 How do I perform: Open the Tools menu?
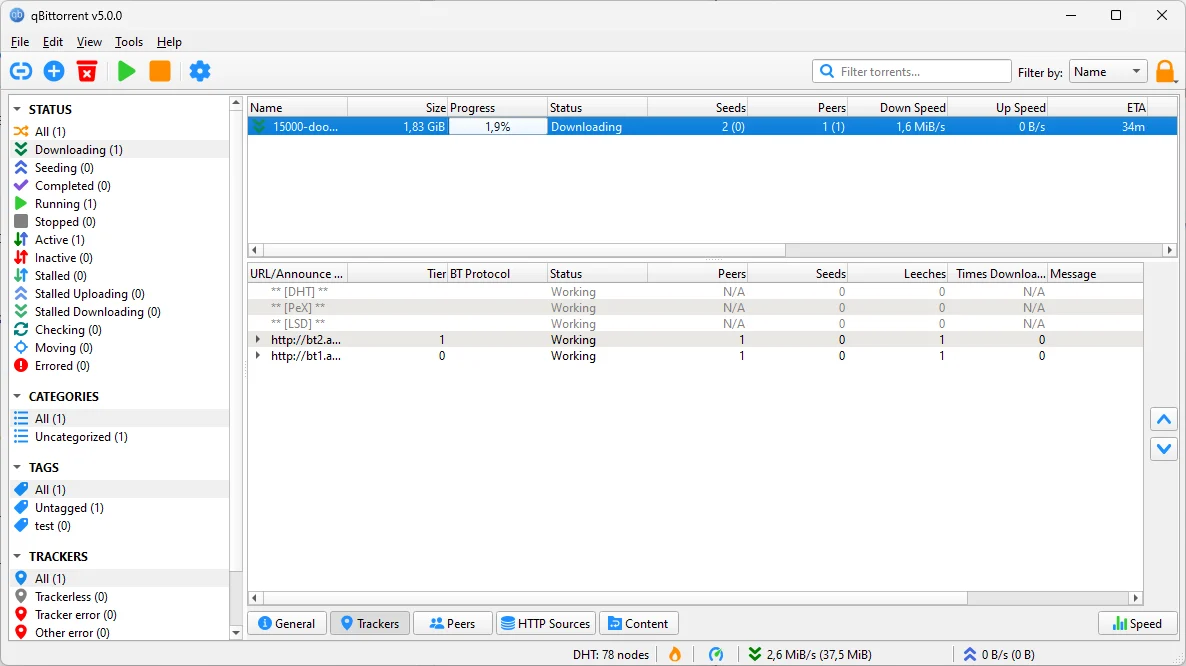(x=129, y=42)
